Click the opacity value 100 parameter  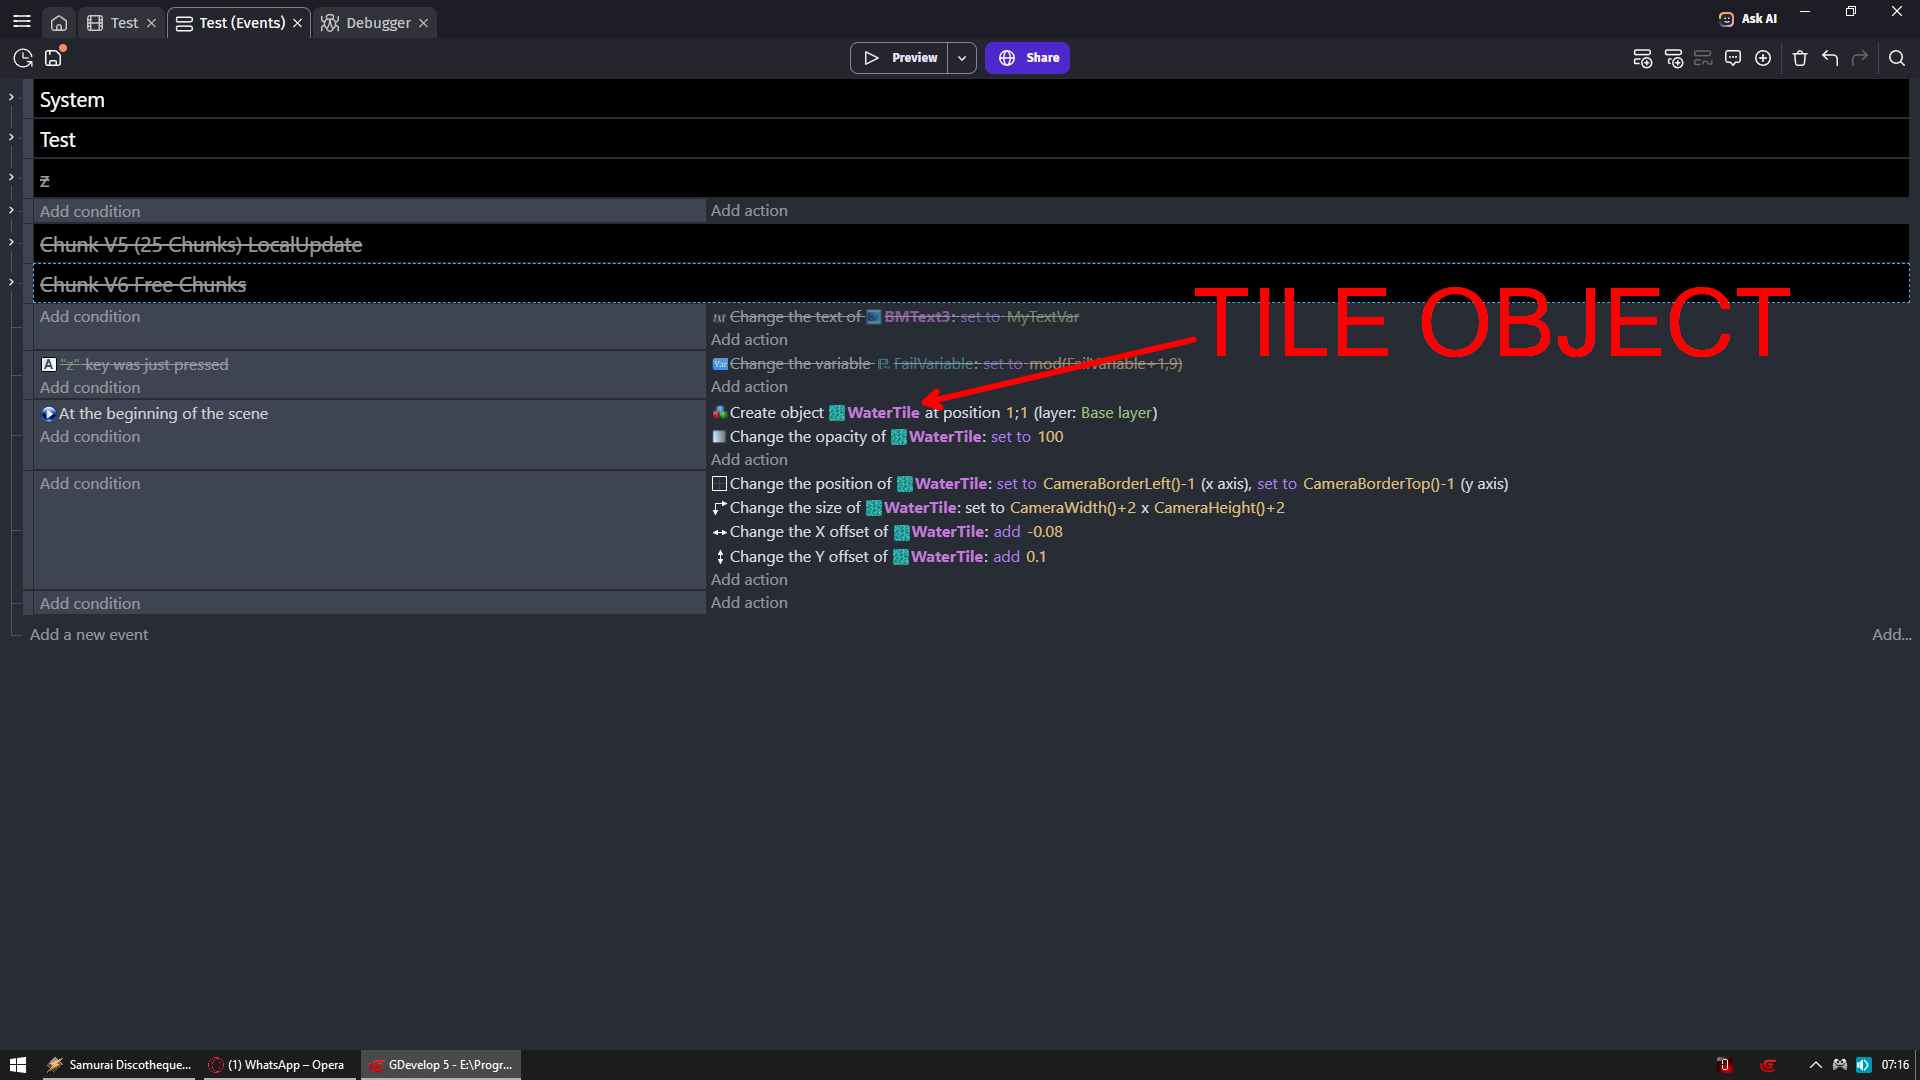[x=1050, y=437]
